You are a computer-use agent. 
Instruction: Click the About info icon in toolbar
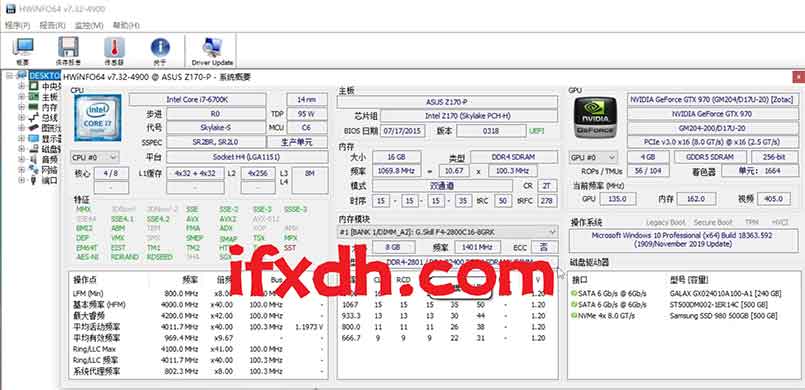(x=160, y=47)
